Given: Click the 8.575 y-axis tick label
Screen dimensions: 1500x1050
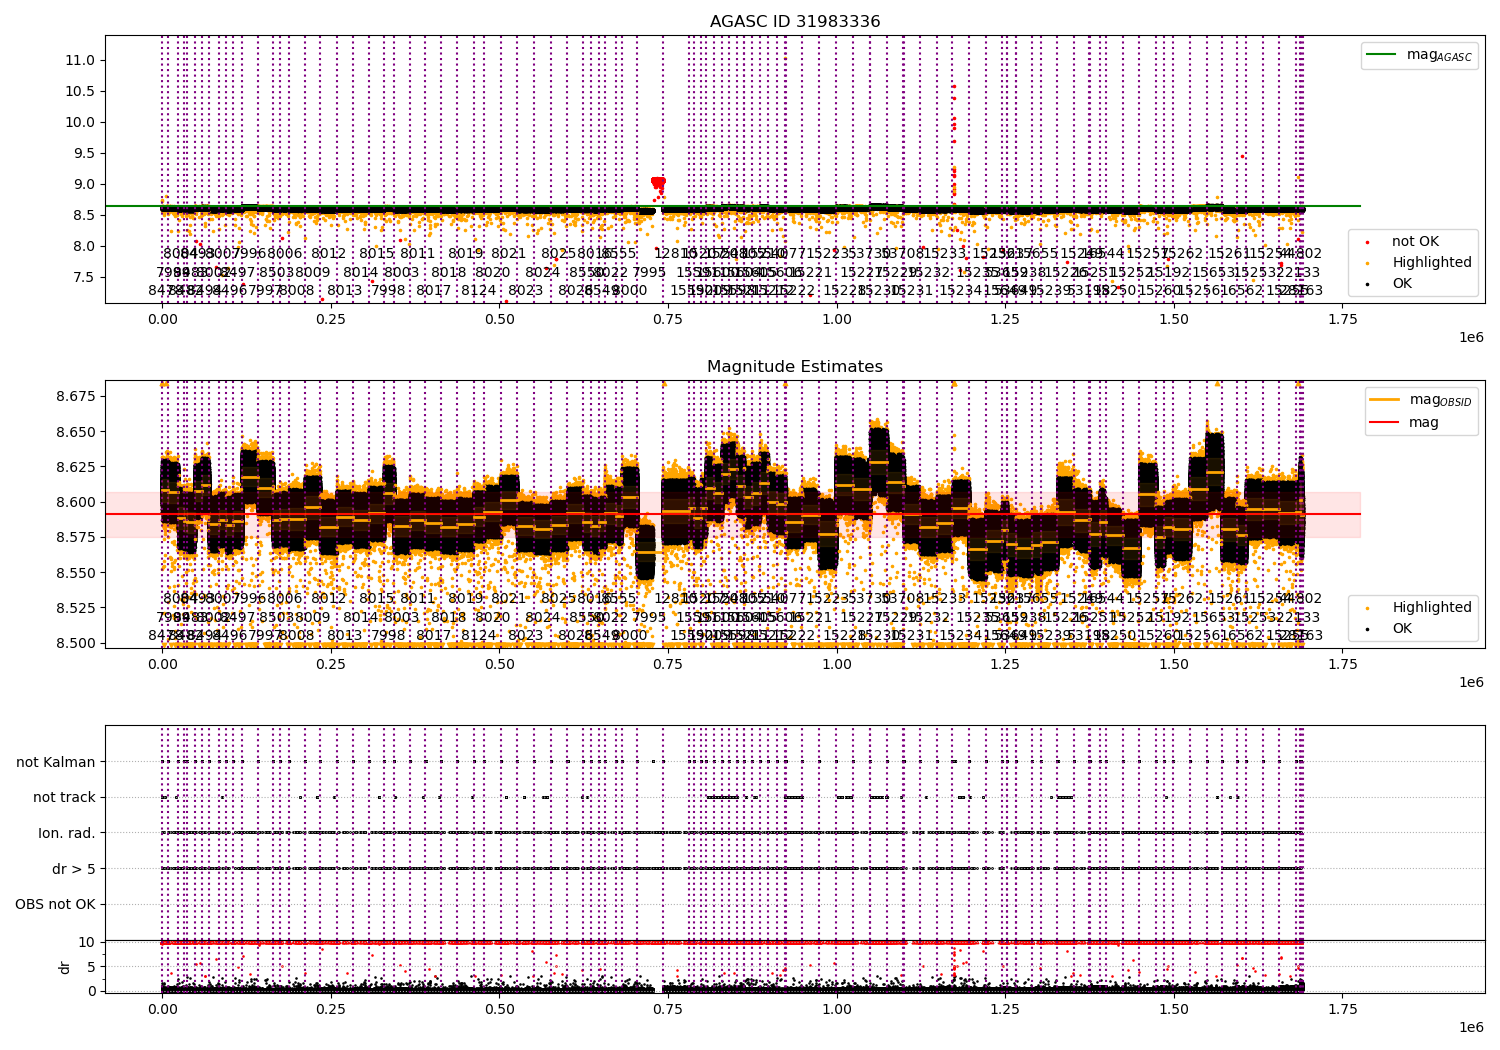Looking at the screenshot, I should coord(76,537).
